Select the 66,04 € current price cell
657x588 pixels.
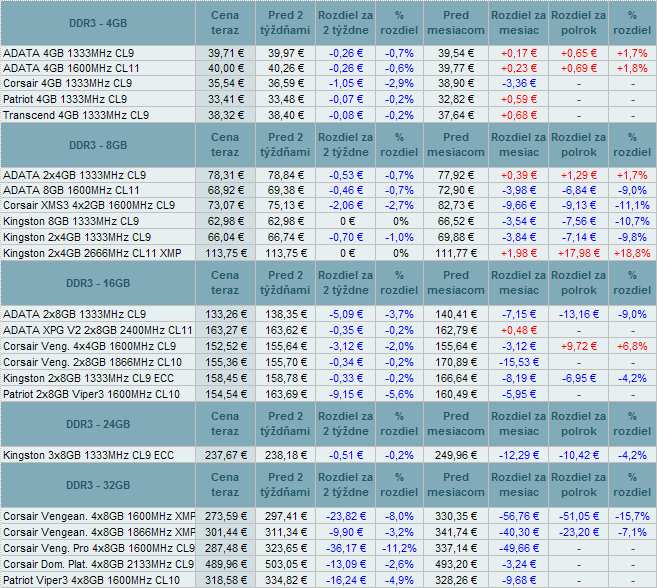coord(226,237)
